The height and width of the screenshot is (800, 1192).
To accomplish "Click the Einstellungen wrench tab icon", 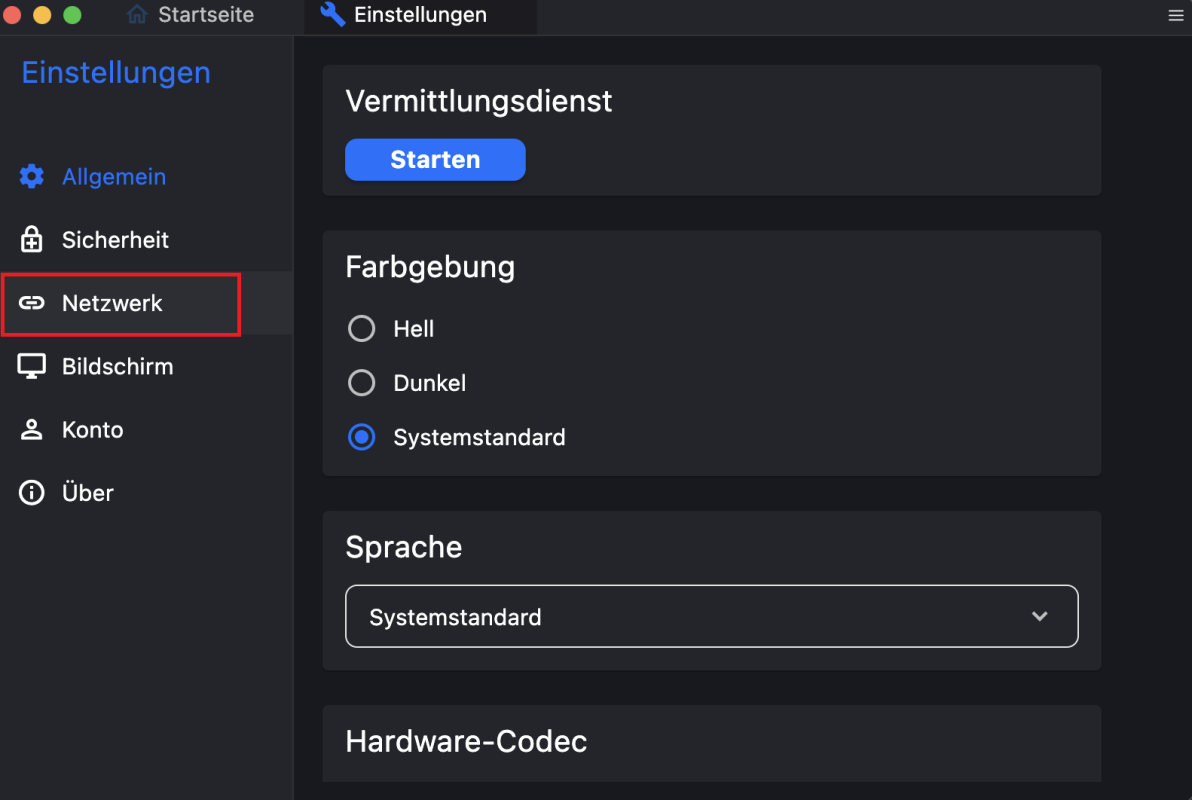I will (x=332, y=14).
